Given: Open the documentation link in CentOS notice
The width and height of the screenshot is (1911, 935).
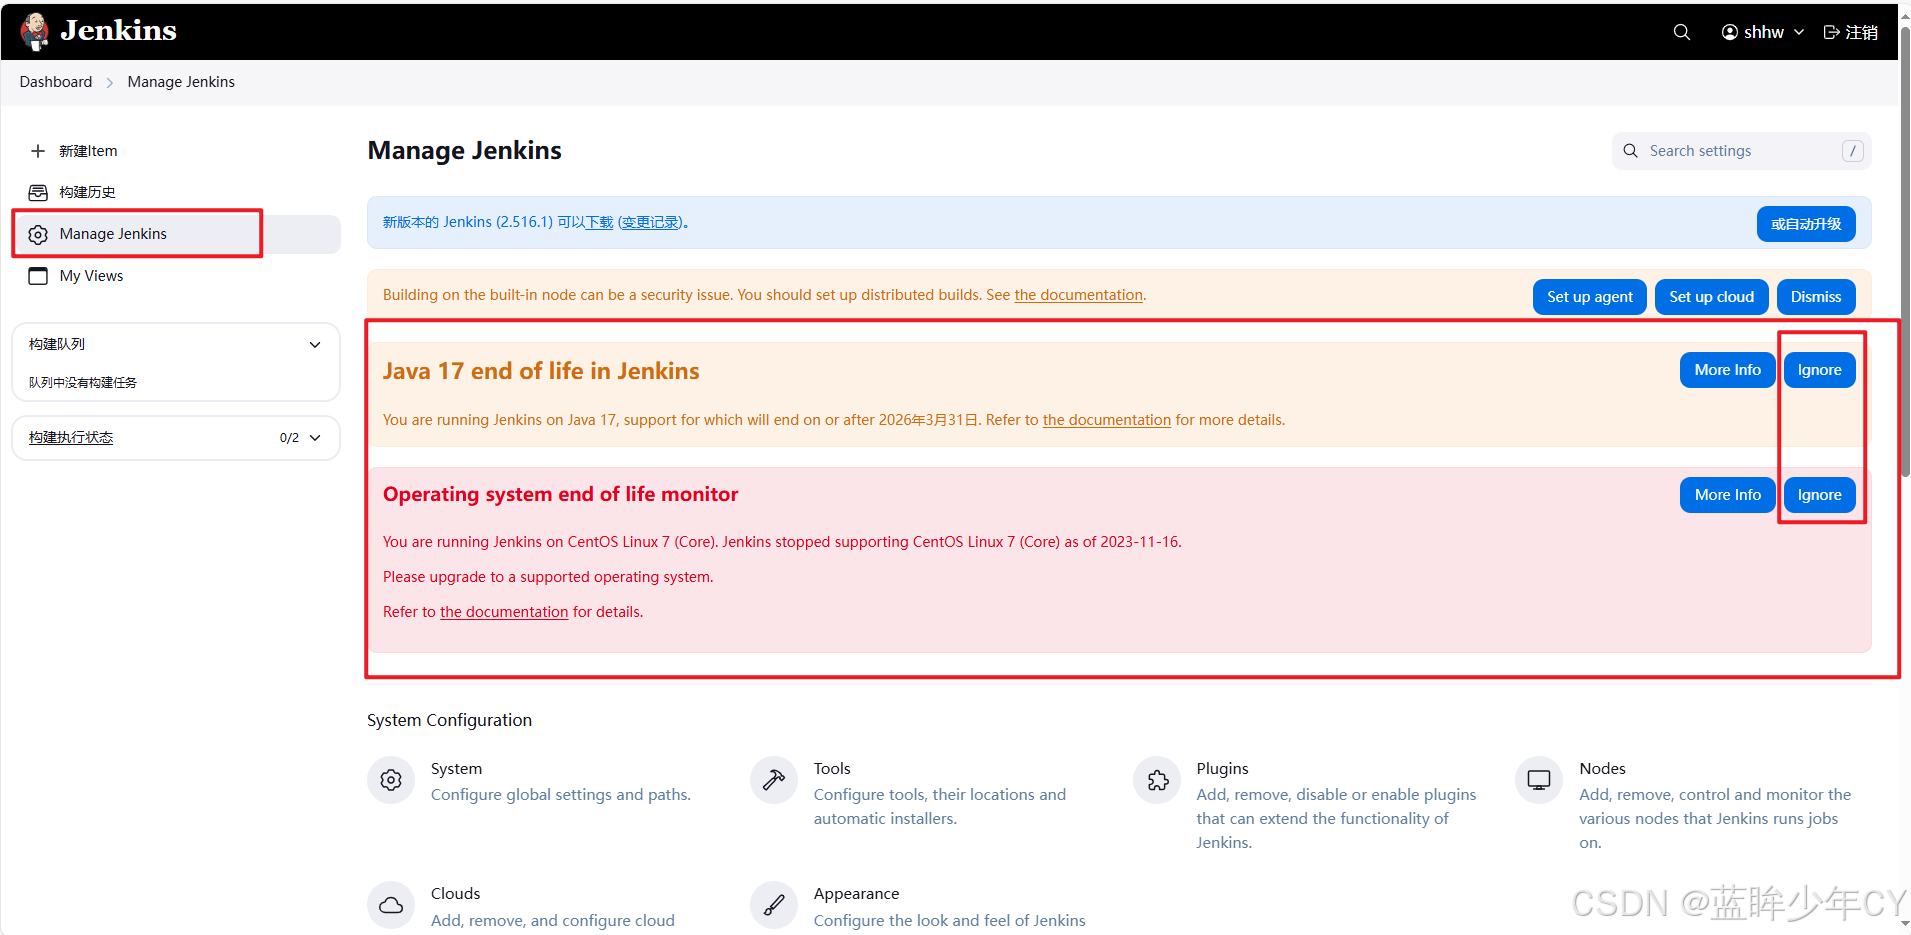Looking at the screenshot, I should 504,612.
